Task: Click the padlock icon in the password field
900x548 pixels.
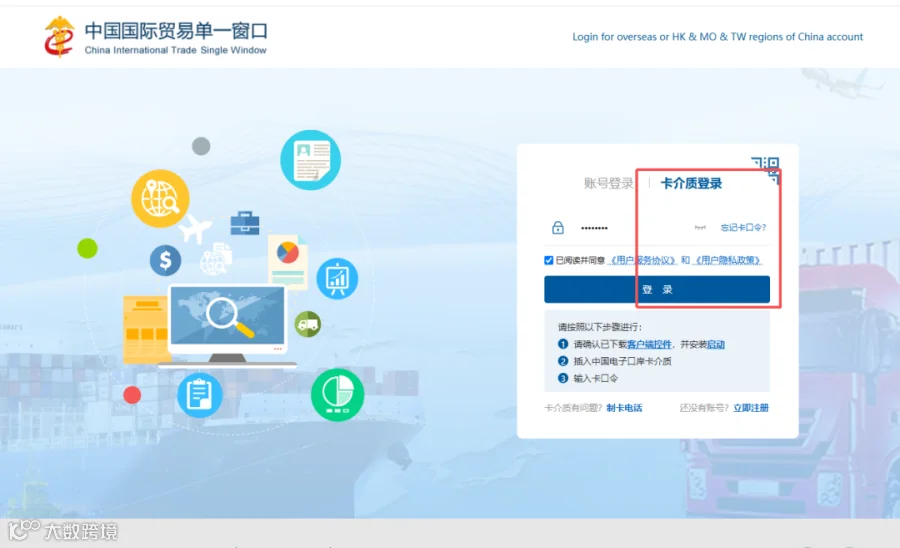Action: click(x=557, y=227)
